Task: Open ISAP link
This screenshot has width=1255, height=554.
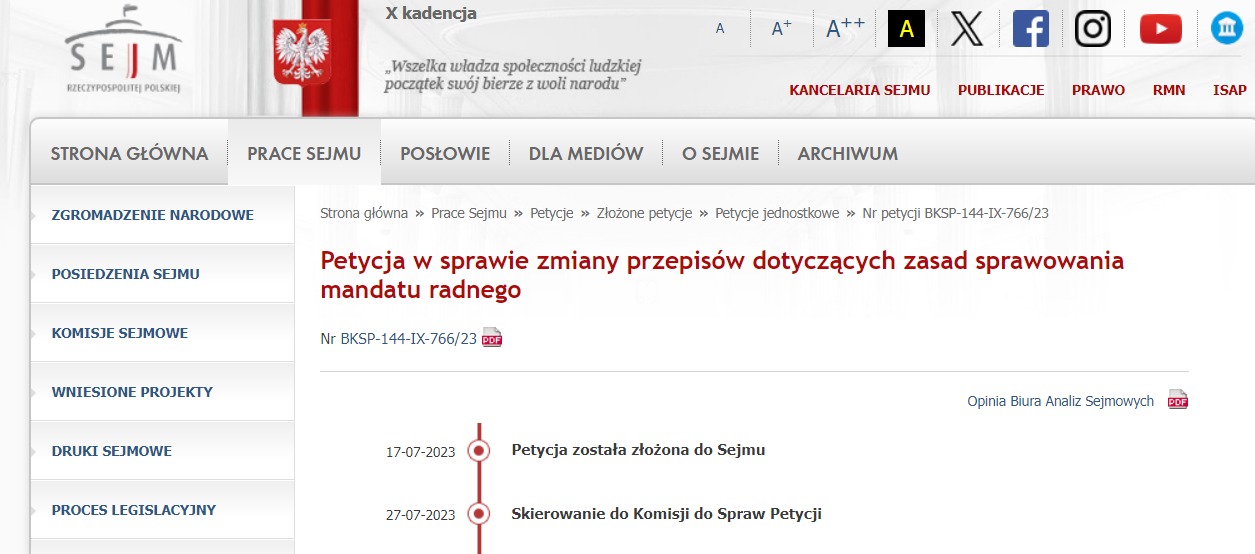Action: (1230, 90)
